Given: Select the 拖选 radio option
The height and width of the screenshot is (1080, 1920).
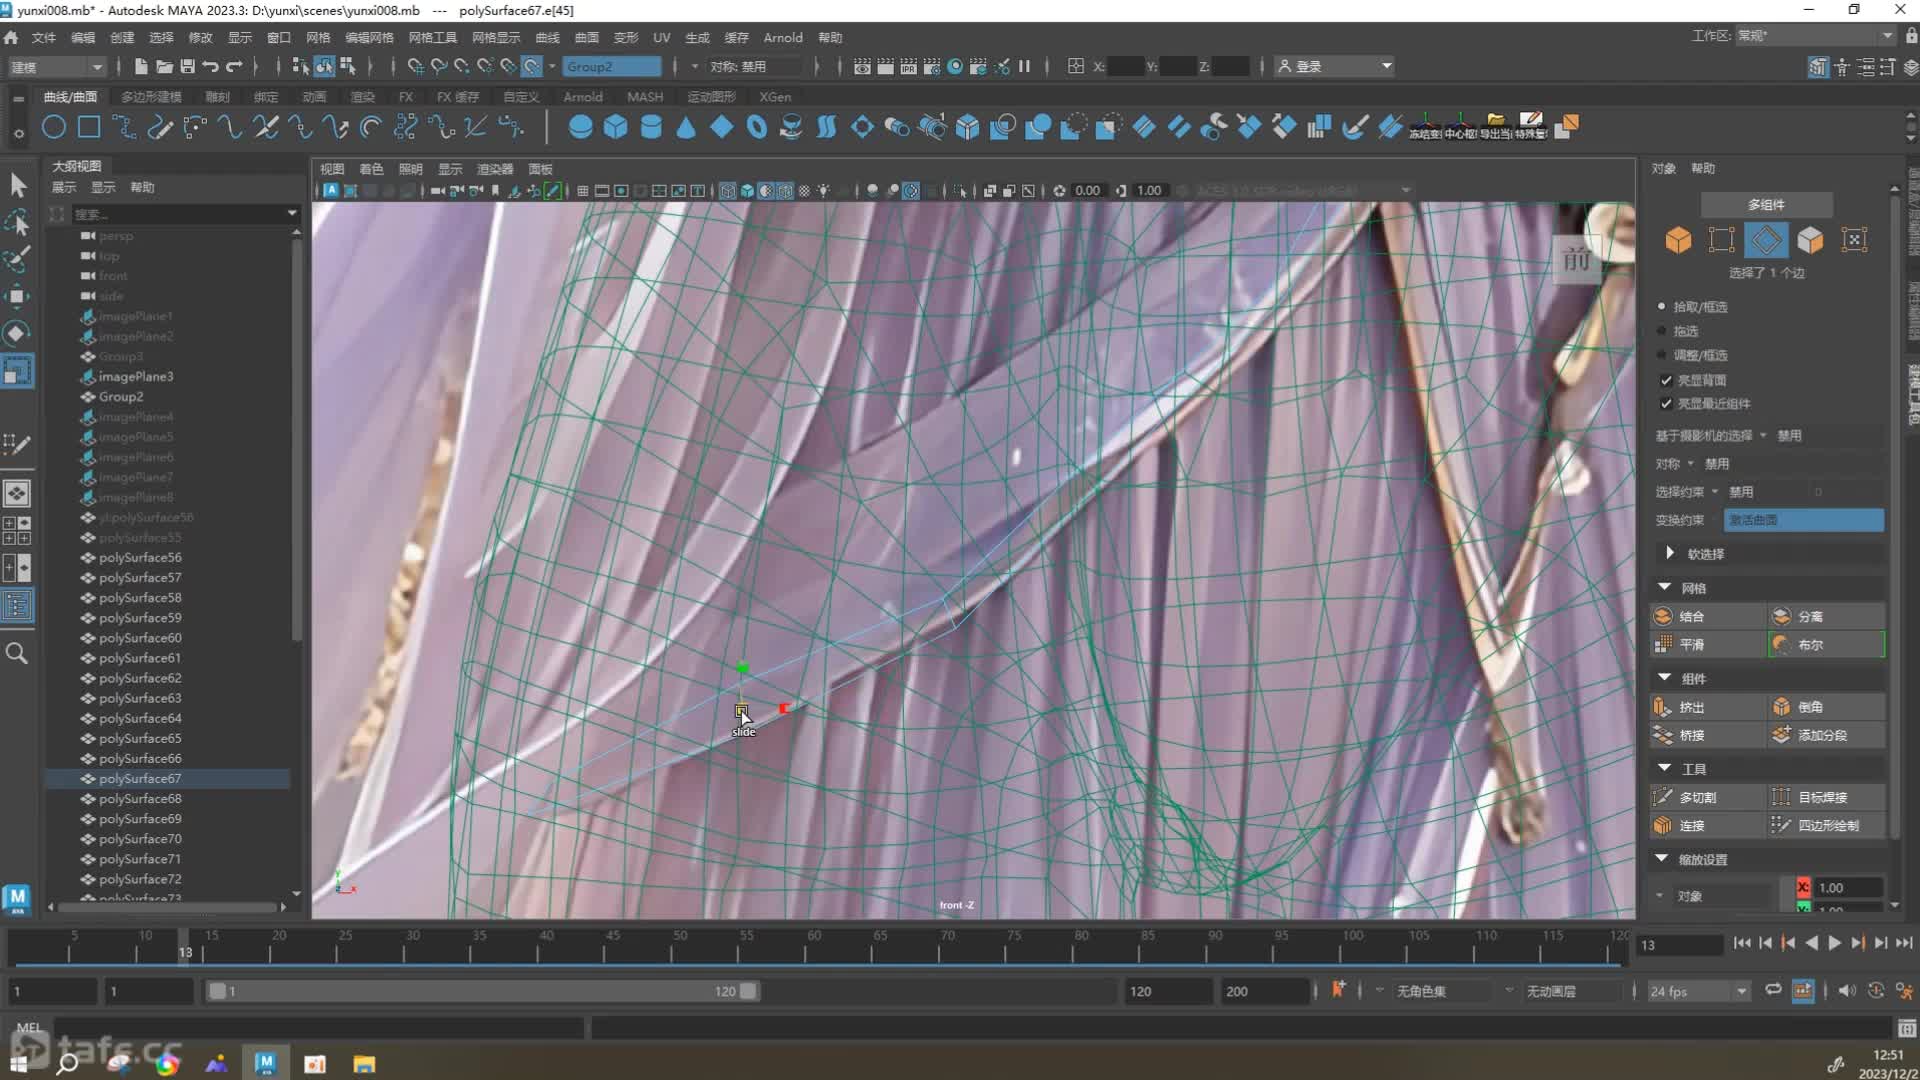Looking at the screenshot, I should [x=1662, y=330].
